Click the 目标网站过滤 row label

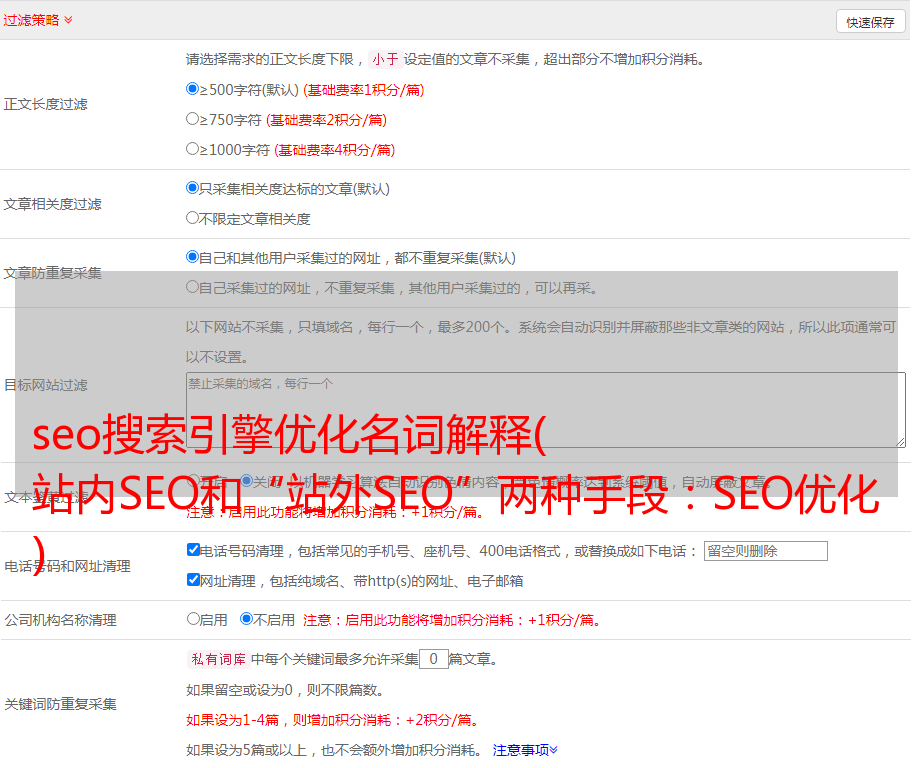coord(45,385)
